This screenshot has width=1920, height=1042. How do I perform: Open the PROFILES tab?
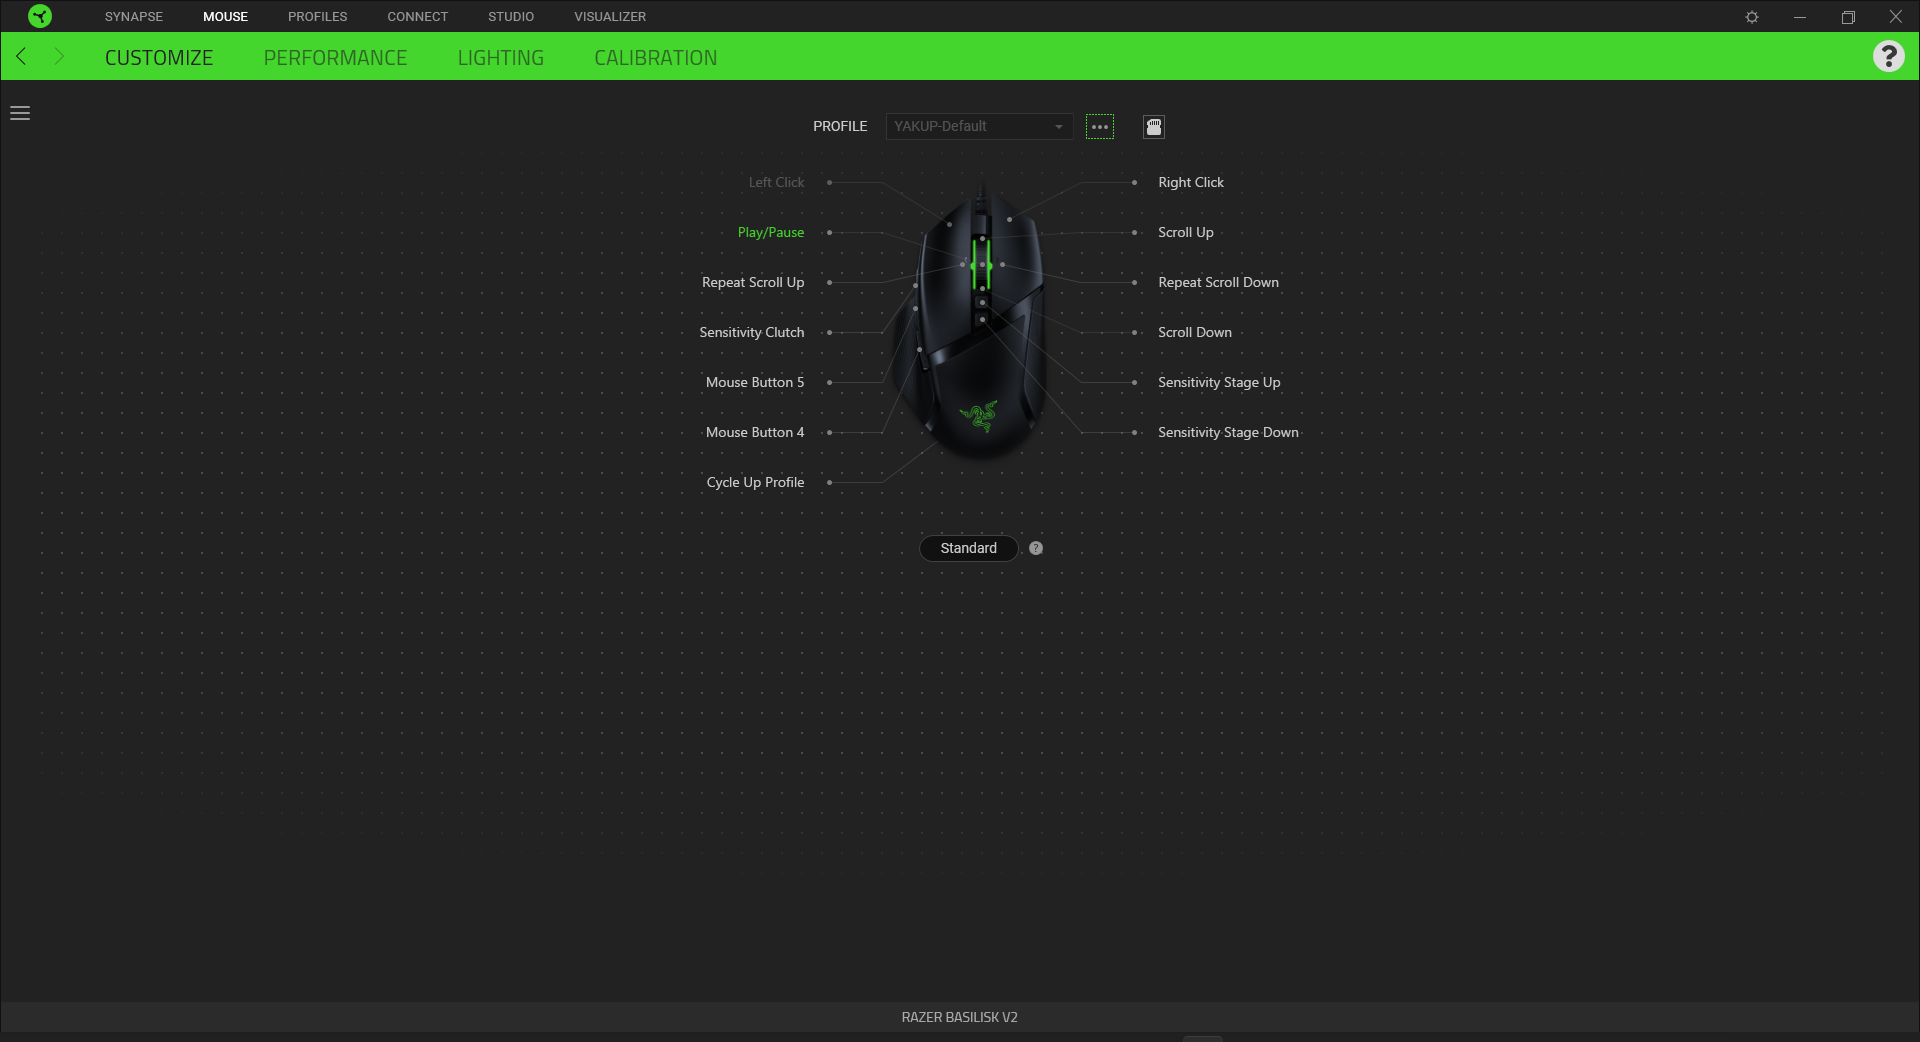click(x=318, y=17)
